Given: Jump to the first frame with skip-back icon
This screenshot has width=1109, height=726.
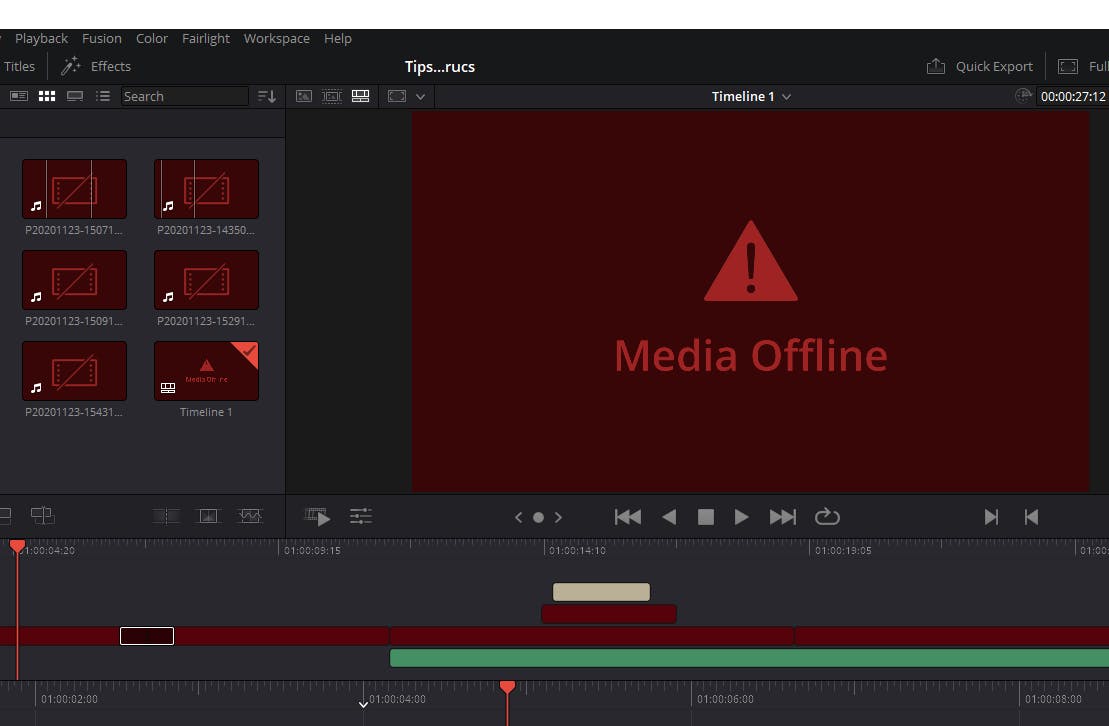Looking at the screenshot, I should (628, 517).
